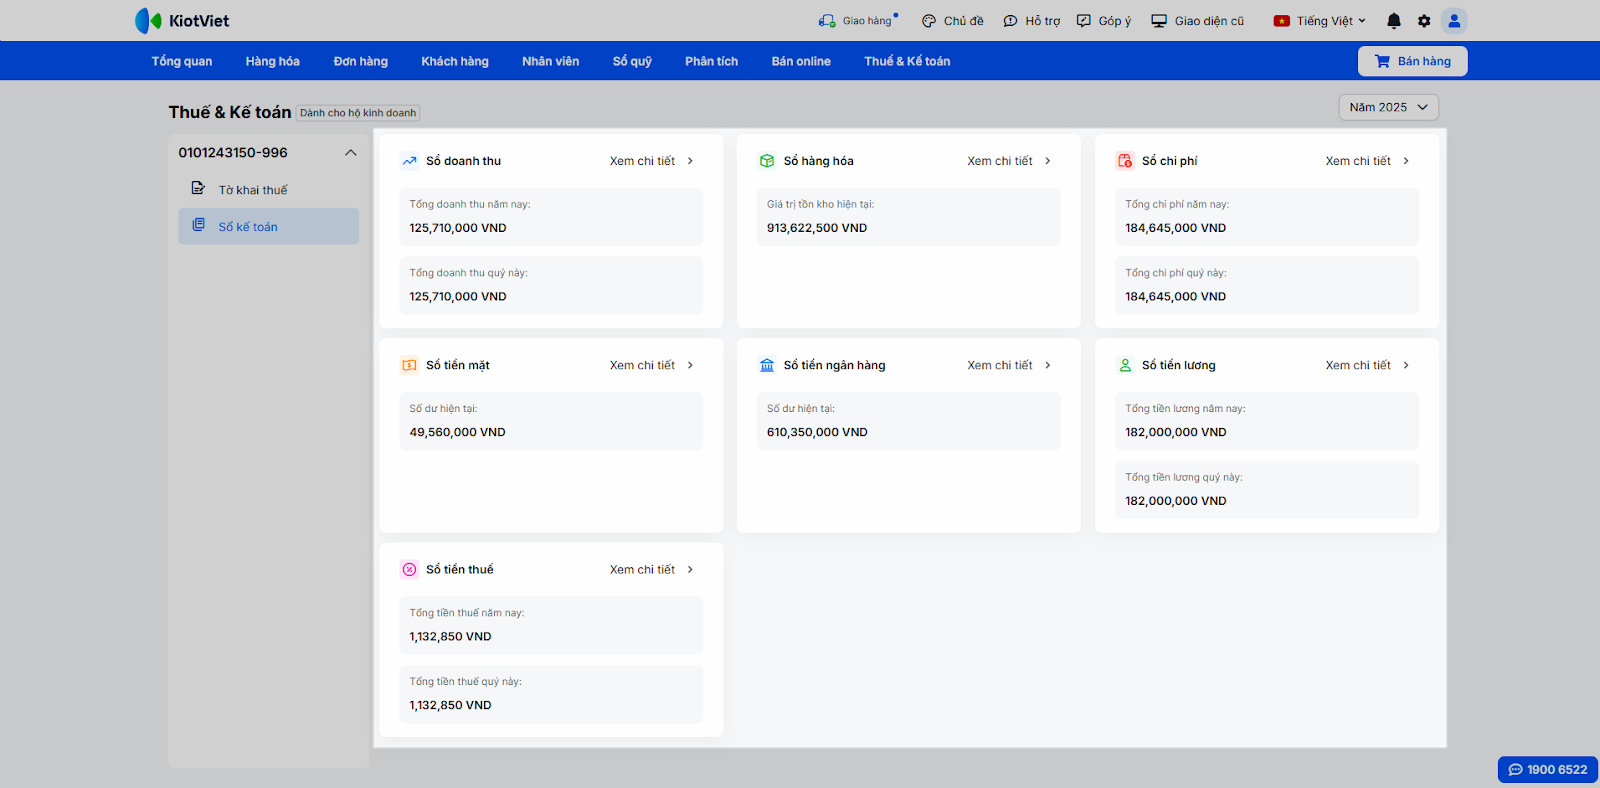
Task: Switch to Giao diện cũ
Action: (x=1197, y=21)
